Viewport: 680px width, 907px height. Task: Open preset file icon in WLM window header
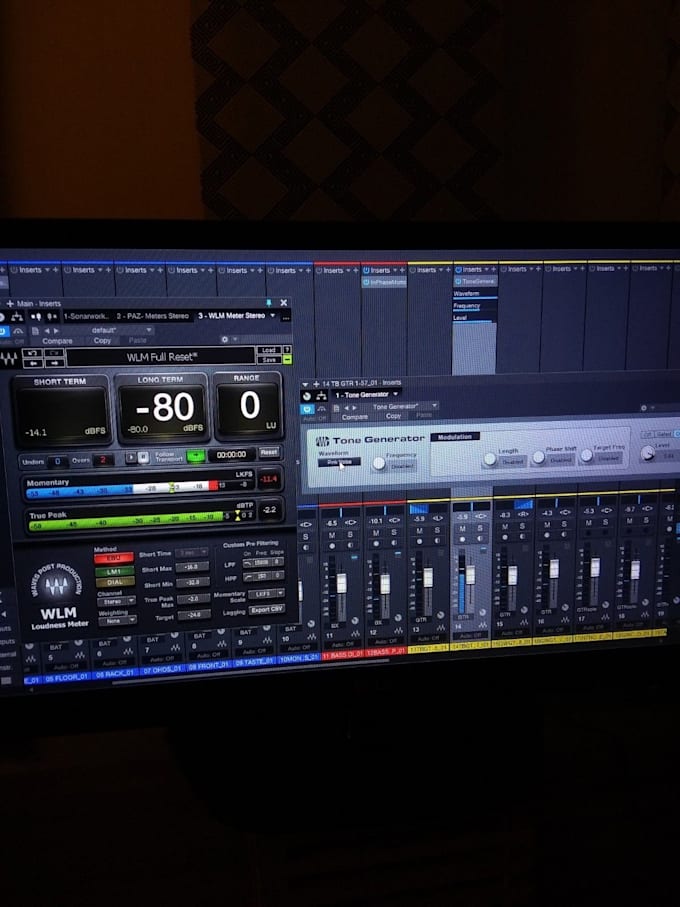click(35, 331)
